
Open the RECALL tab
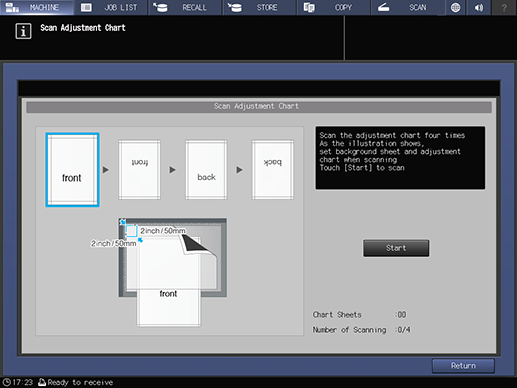click(x=185, y=7)
